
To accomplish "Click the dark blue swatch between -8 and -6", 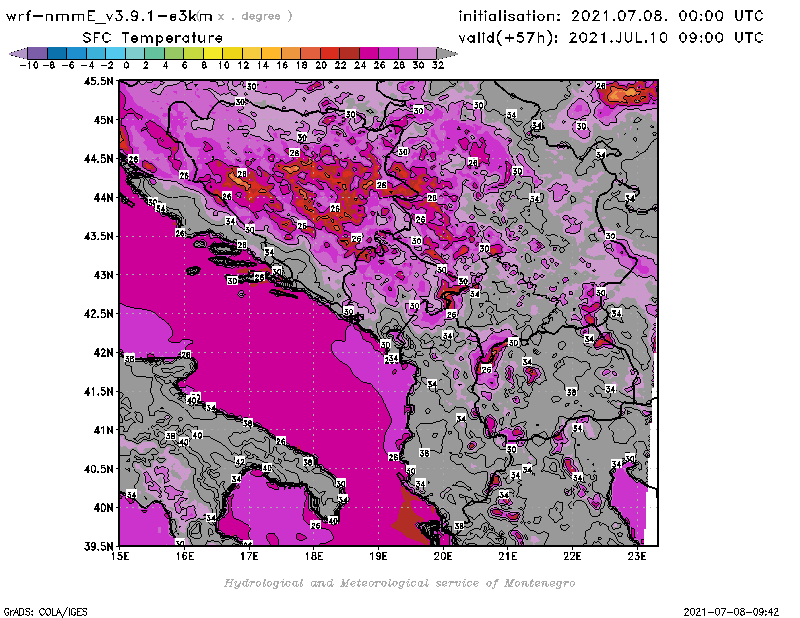I will (57, 53).
